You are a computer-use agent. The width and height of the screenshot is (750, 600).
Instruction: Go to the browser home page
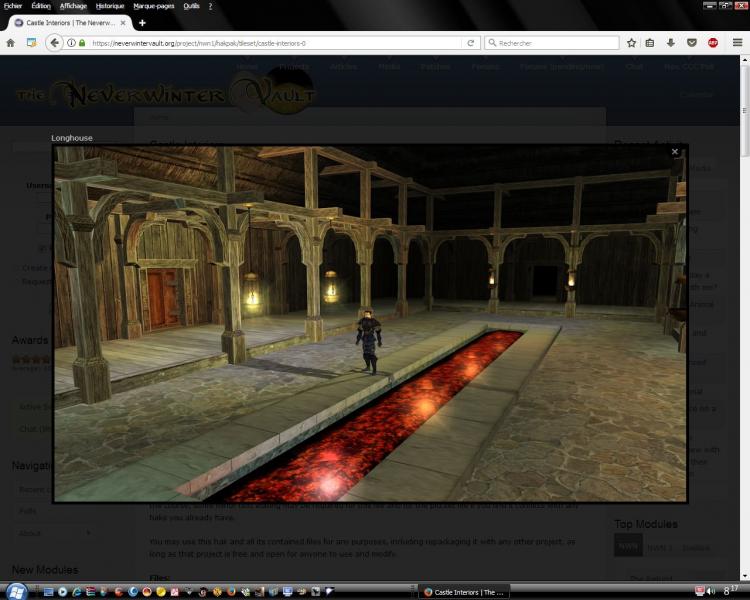[11, 43]
